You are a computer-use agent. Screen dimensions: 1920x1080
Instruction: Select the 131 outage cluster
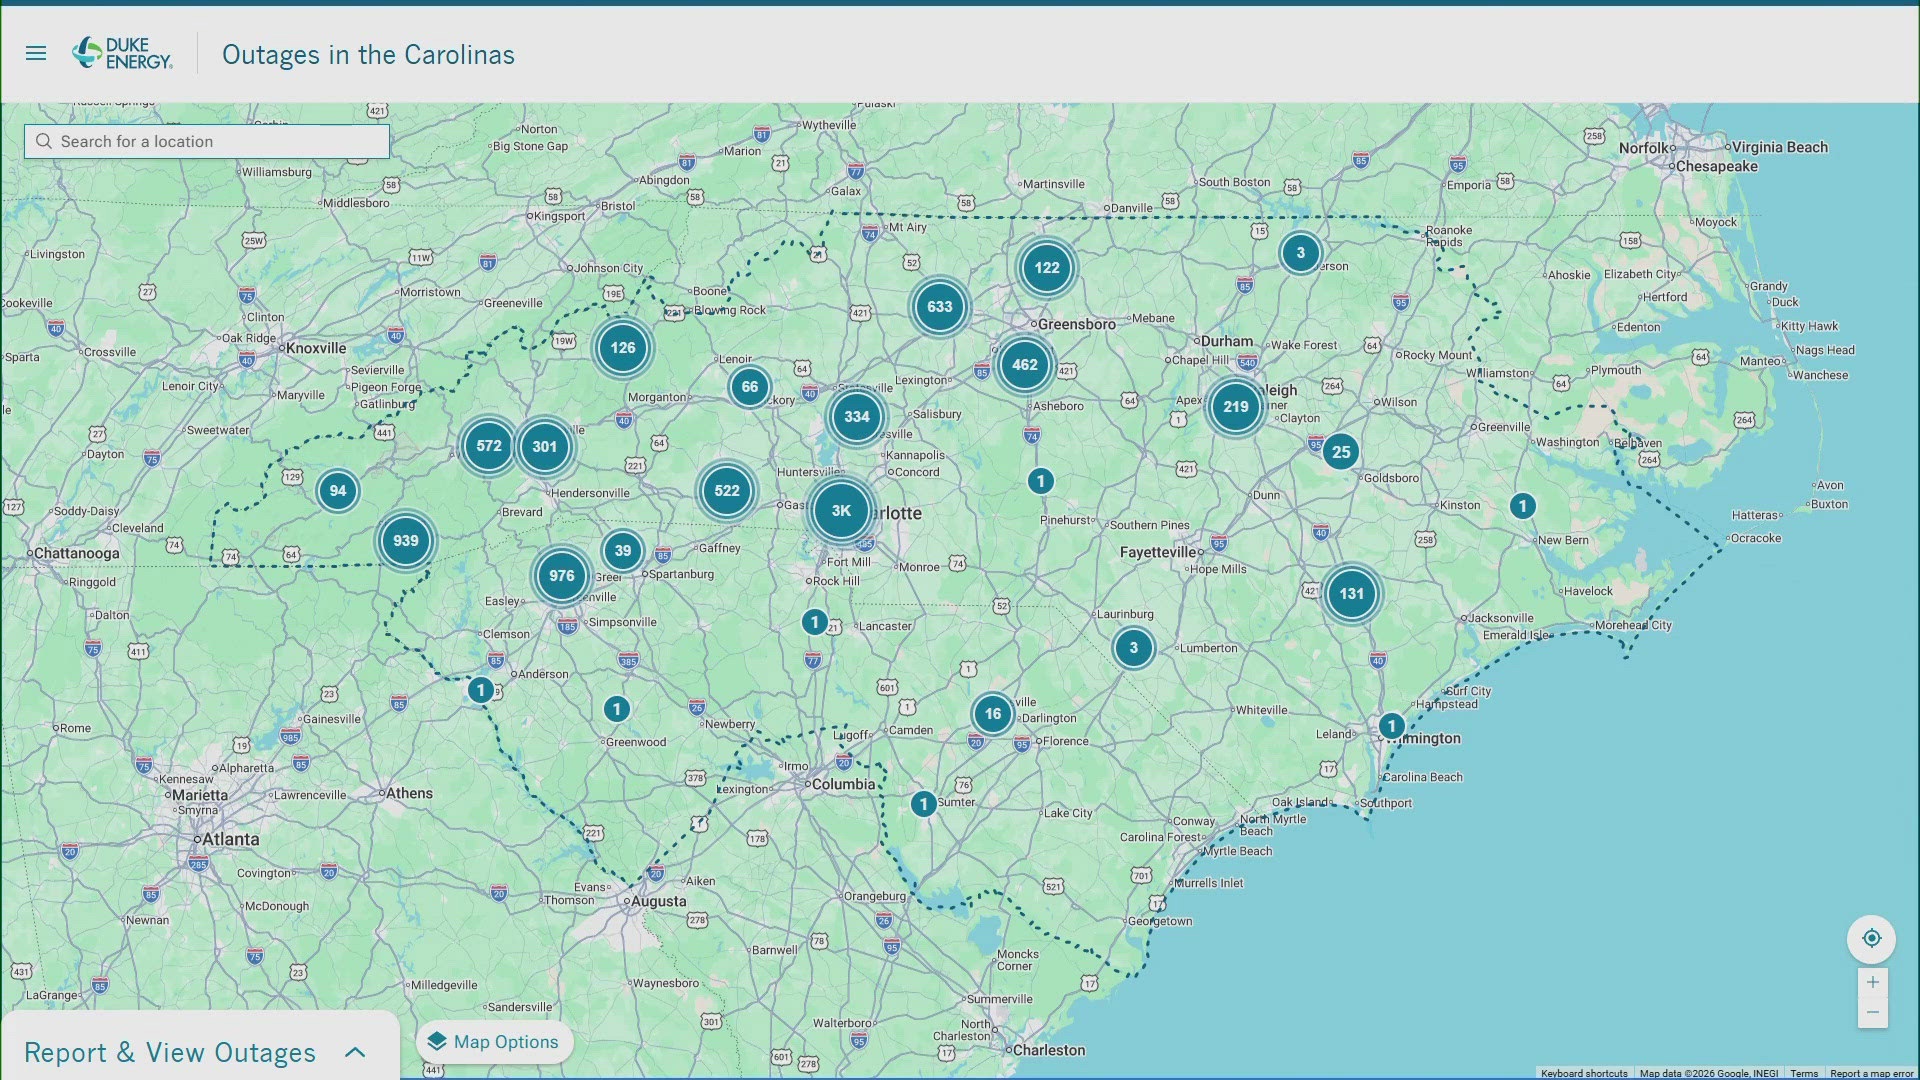tap(1351, 593)
